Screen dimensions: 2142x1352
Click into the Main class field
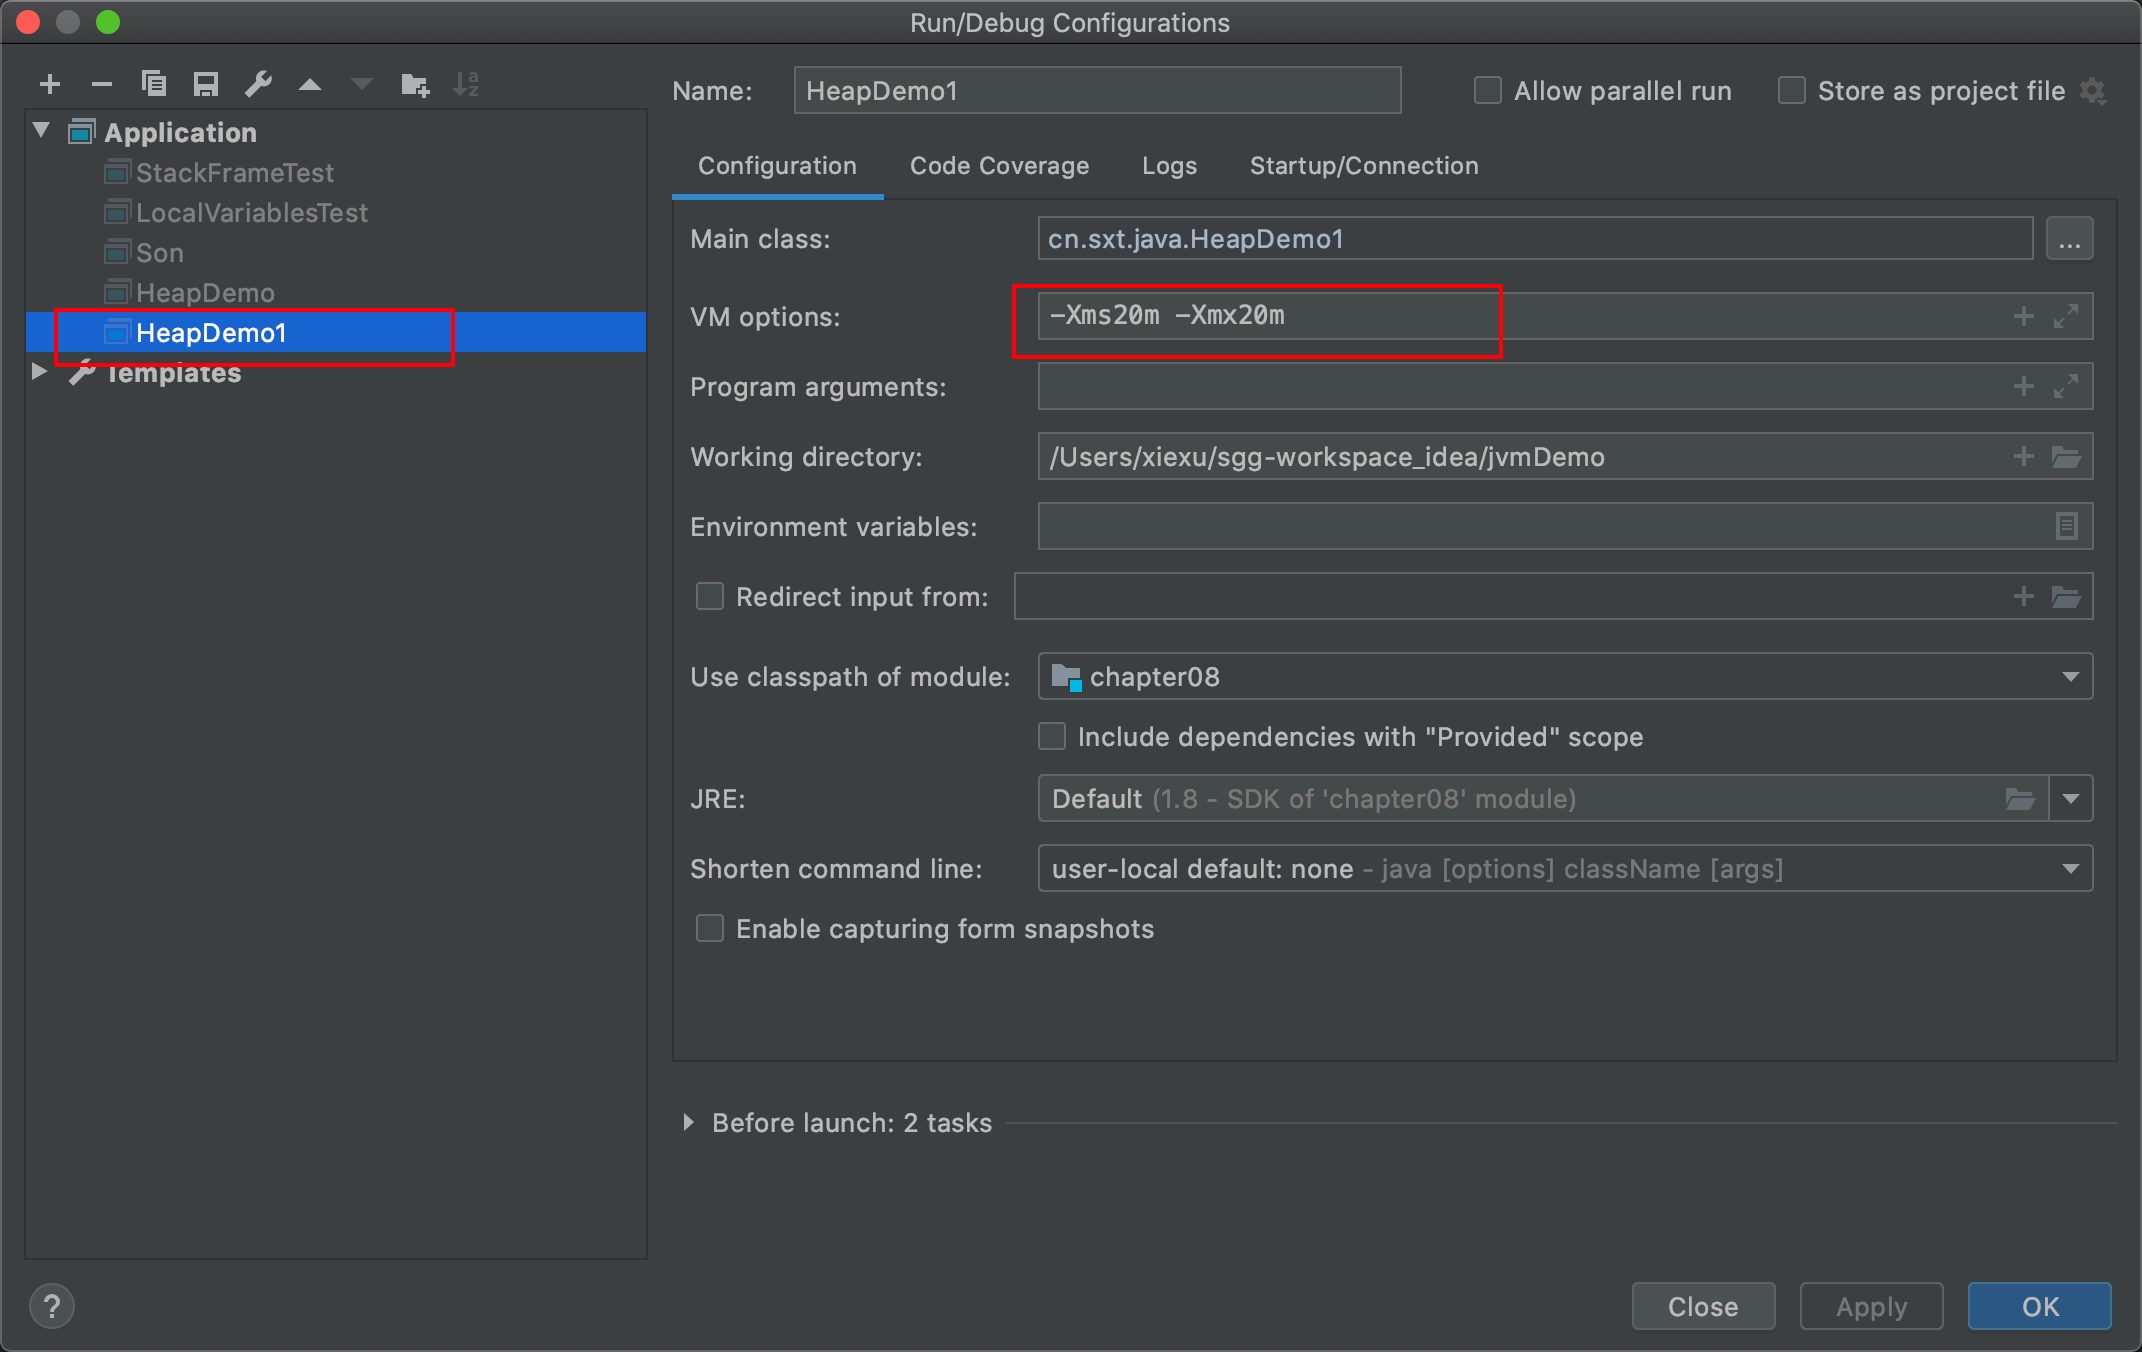tap(1535, 239)
